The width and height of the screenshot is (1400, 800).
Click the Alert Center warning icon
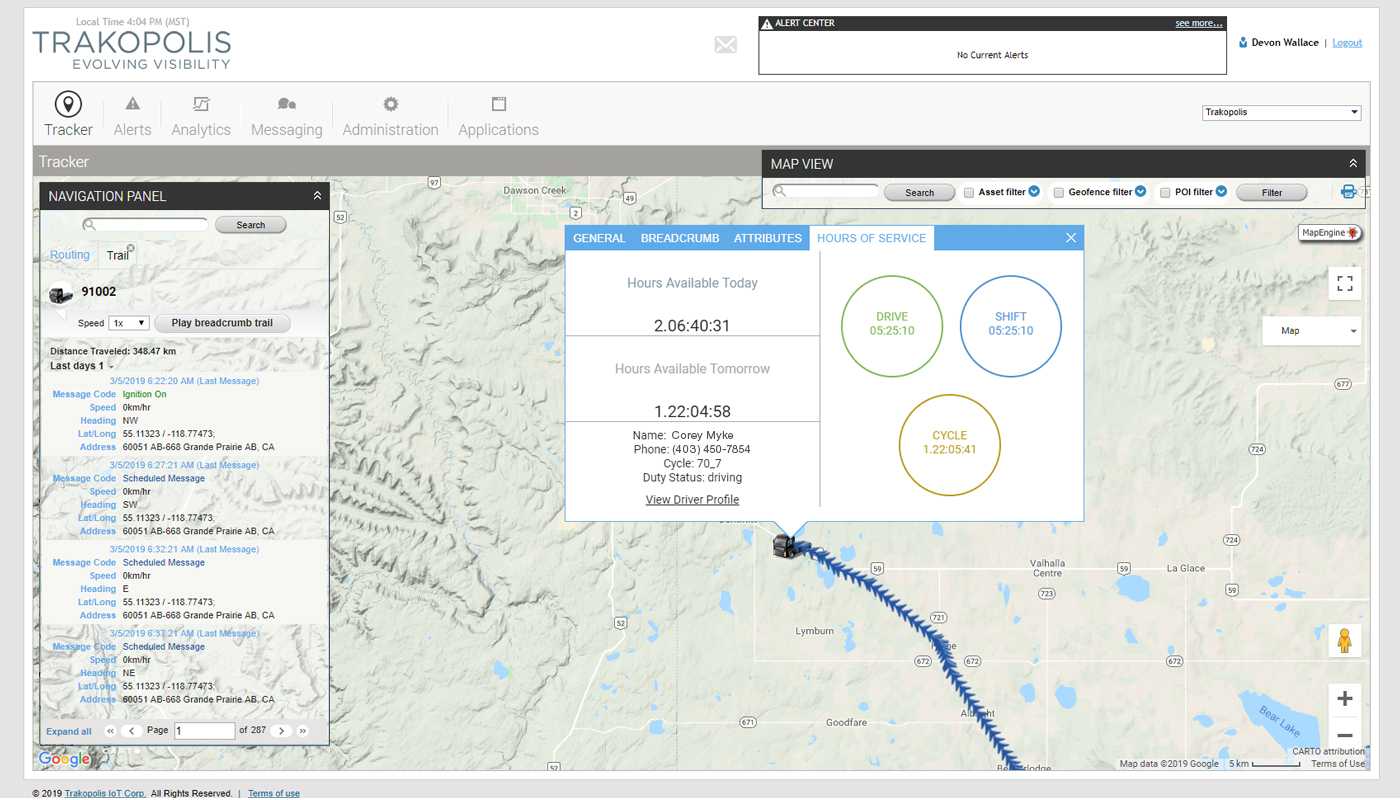coord(767,23)
